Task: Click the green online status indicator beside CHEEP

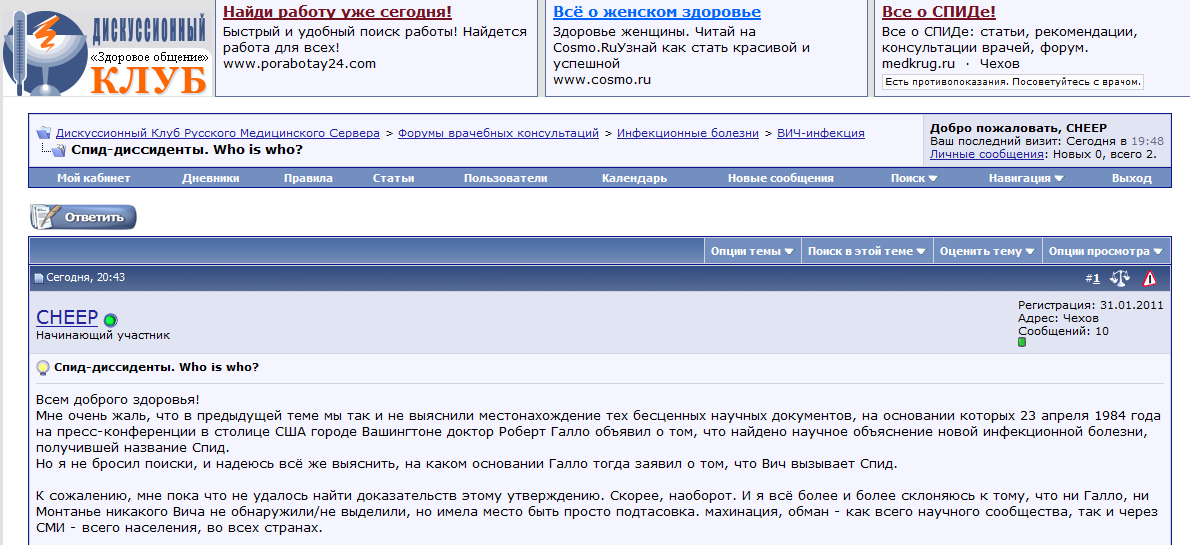Action: [110, 320]
